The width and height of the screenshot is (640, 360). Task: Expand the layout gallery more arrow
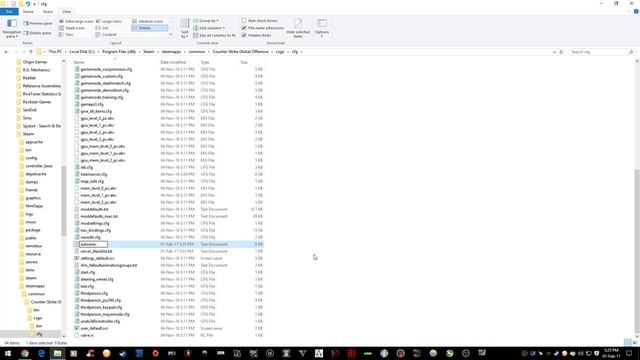(x=171, y=35)
